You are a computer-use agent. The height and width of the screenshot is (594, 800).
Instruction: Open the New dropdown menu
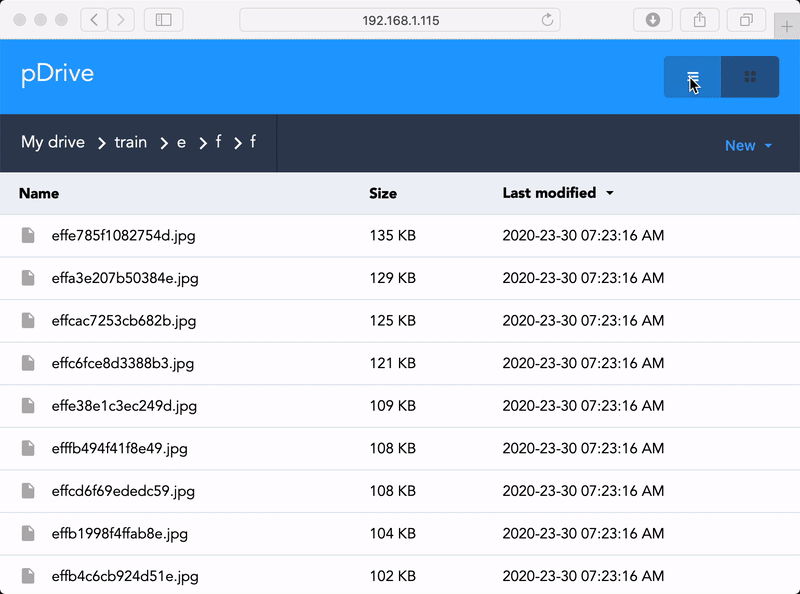(x=748, y=145)
